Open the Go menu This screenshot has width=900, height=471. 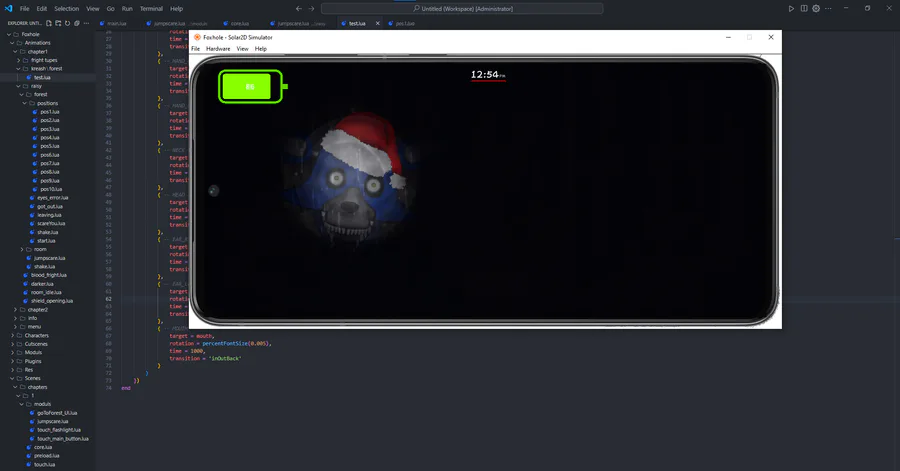(x=110, y=9)
